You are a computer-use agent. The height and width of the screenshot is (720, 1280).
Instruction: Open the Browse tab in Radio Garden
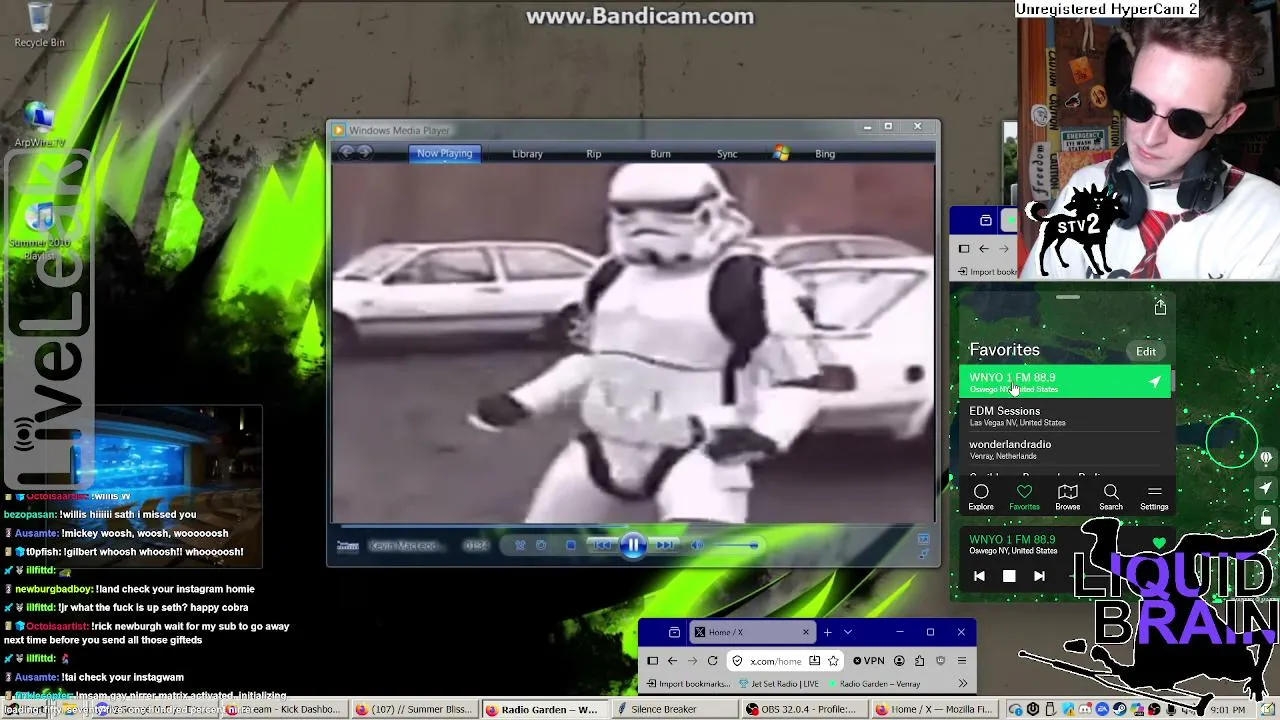[x=1068, y=497]
